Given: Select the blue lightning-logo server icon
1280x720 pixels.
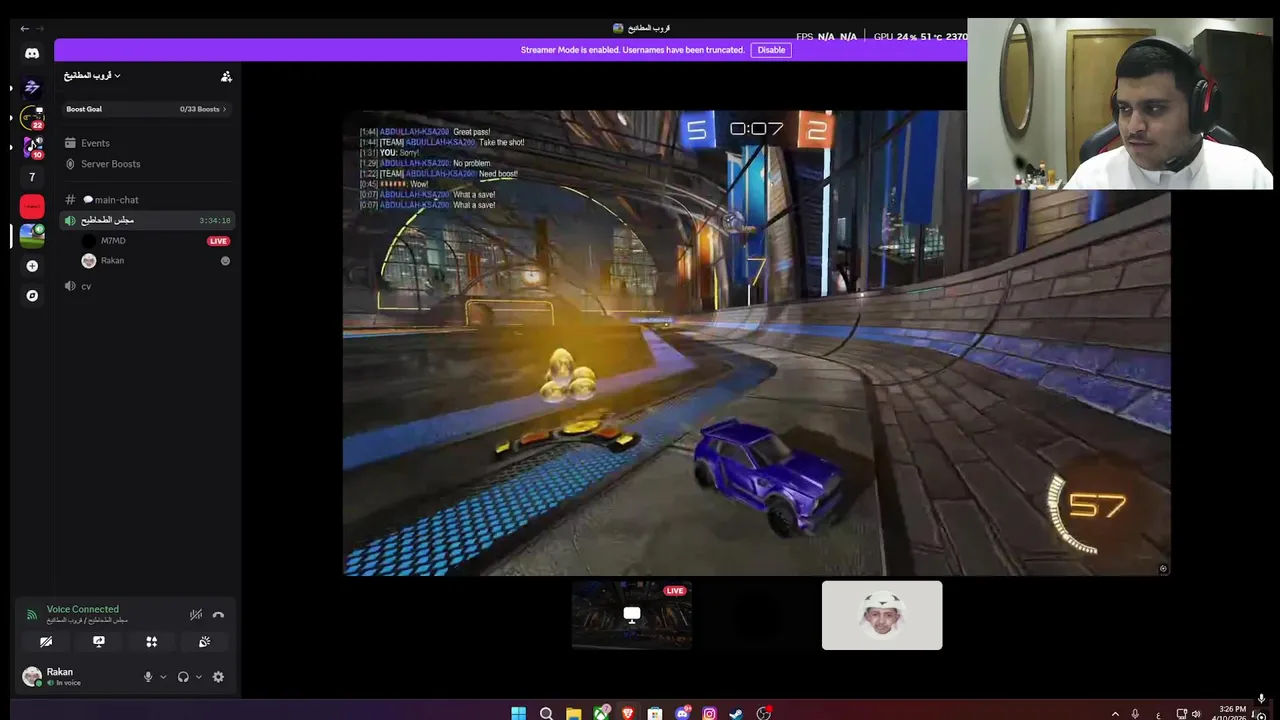Looking at the screenshot, I should [x=32, y=87].
